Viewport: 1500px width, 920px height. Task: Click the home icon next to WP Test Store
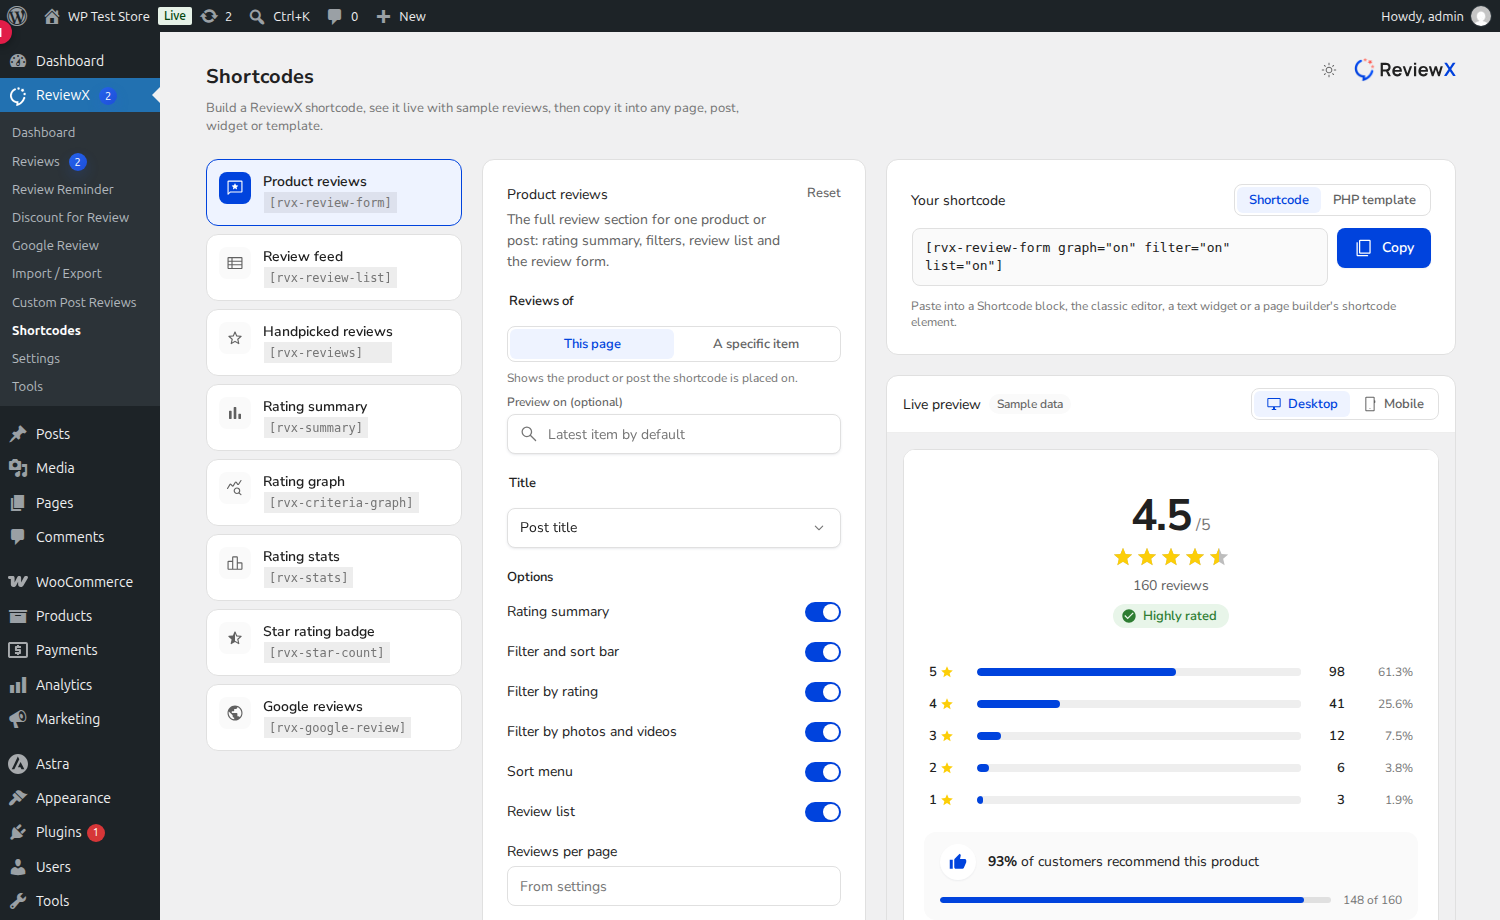52,16
